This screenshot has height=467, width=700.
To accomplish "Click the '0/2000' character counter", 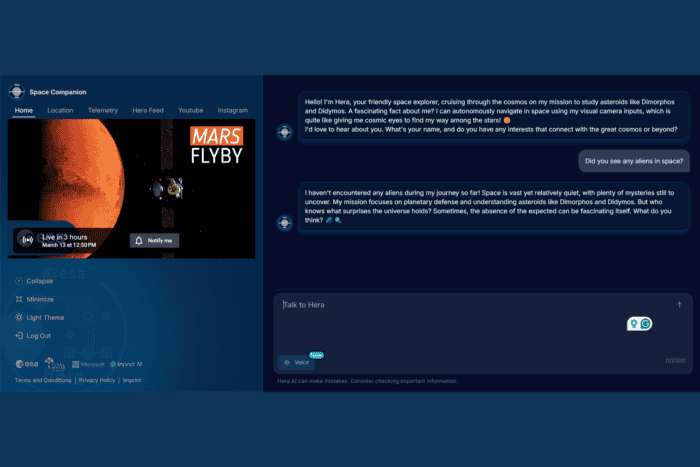I will point(675,361).
